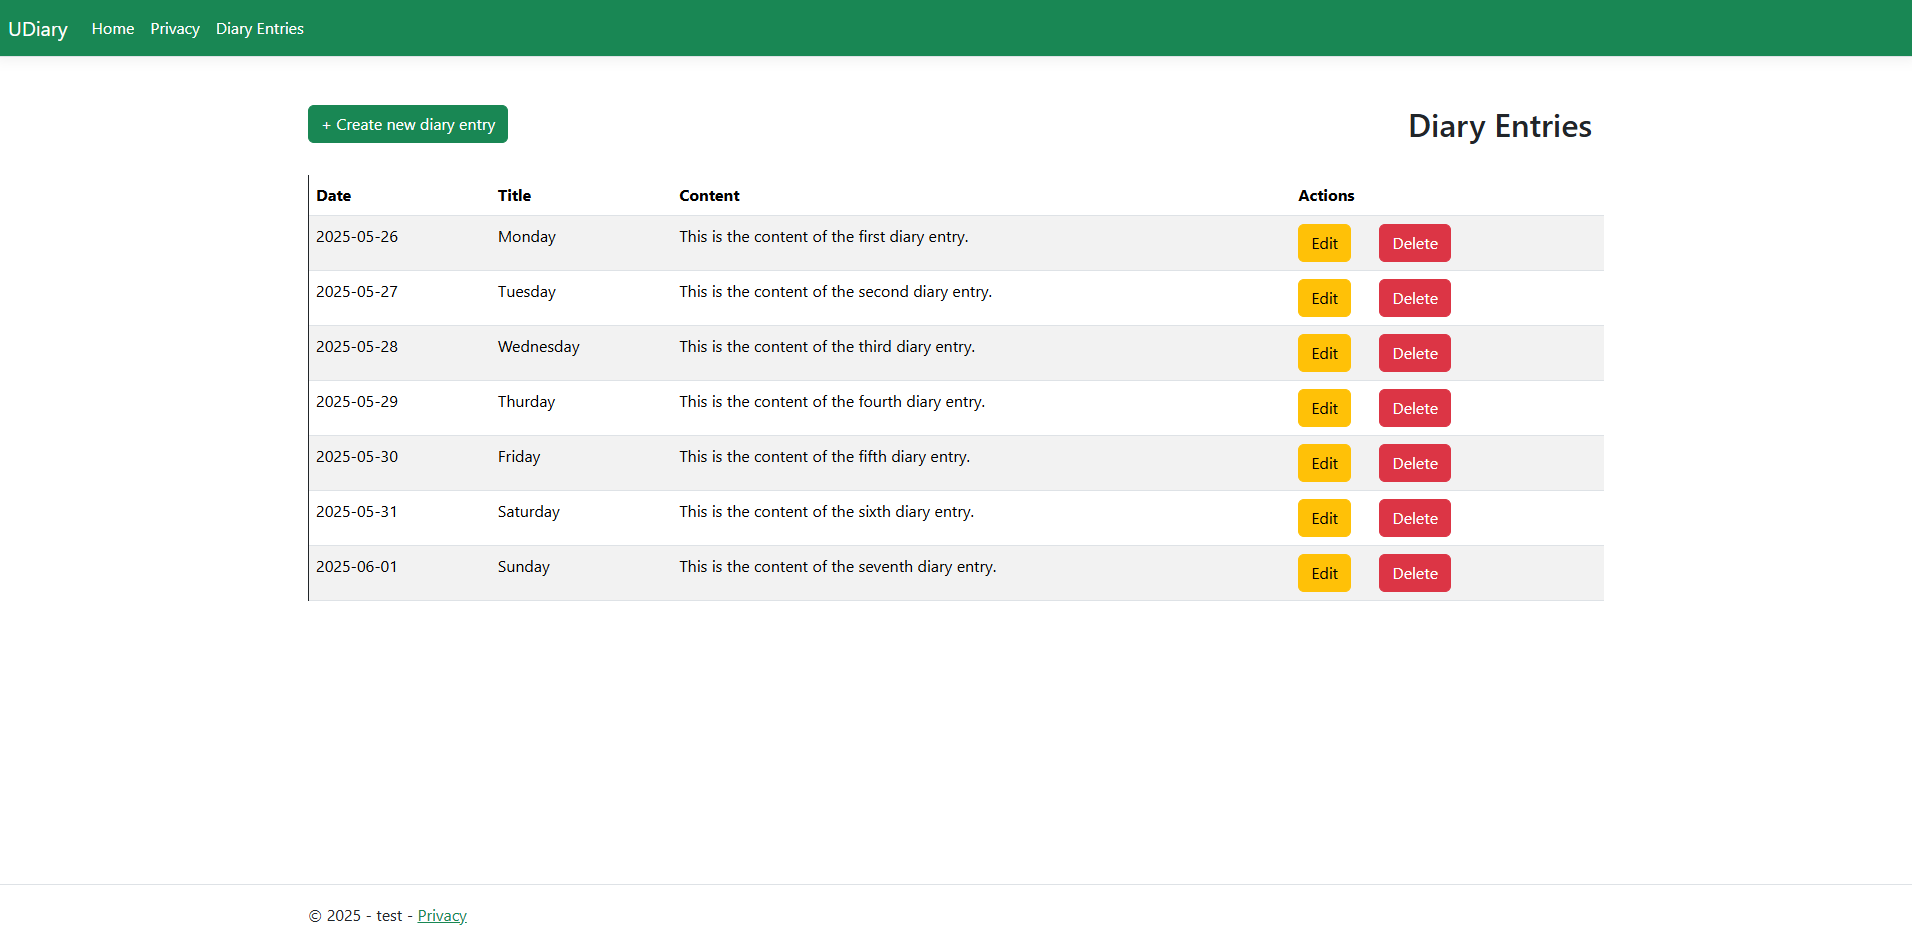Edit the Monday diary entry
Viewport: 1912px width, 942px height.
1324,243
